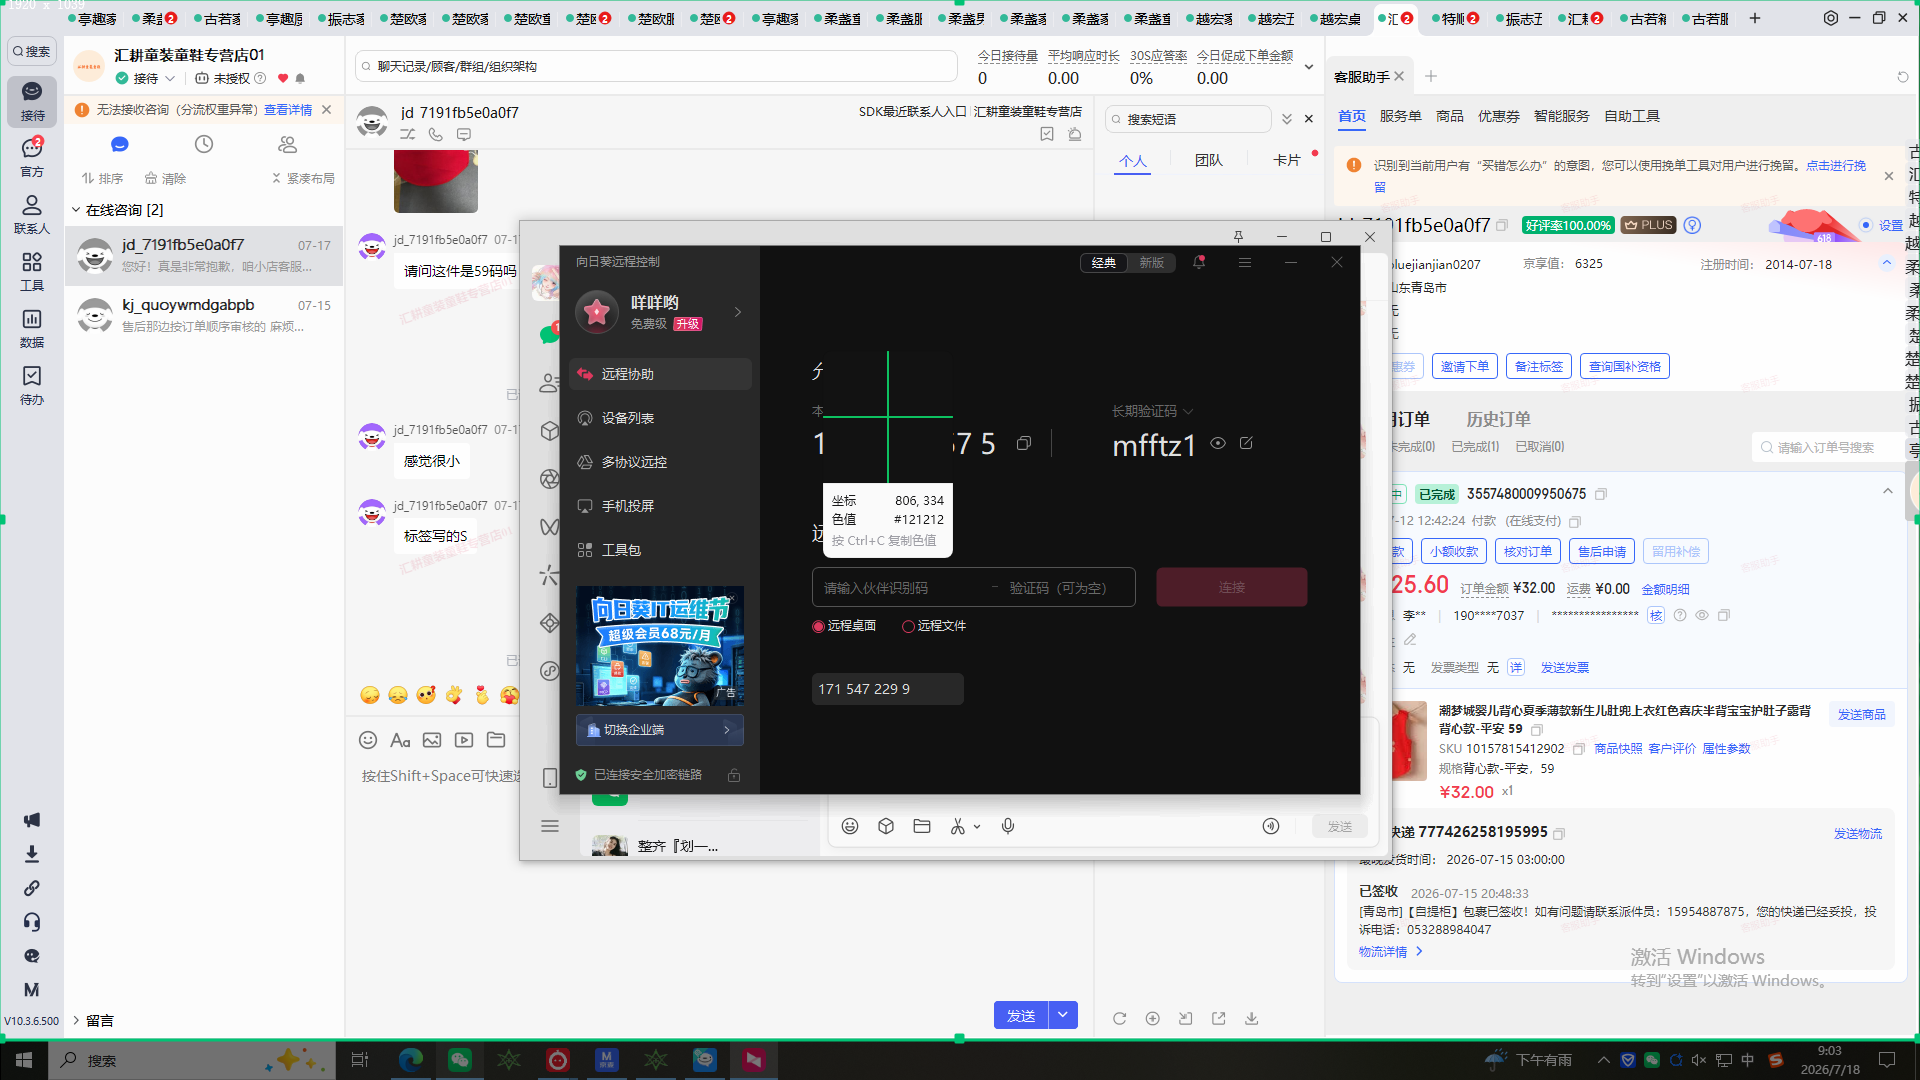The image size is (1920, 1080).
Task: Switch to the 优惠券 tab
Action: click(1499, 116)
